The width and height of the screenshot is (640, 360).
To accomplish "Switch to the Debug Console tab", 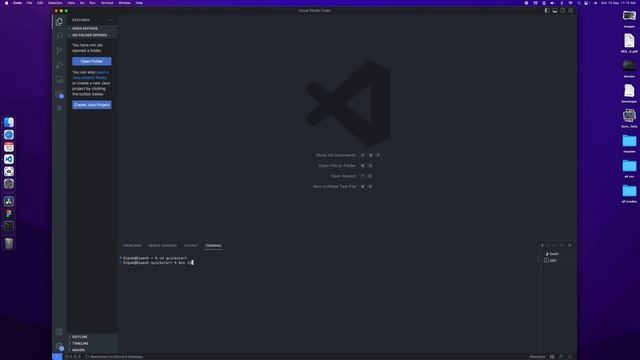I will 162,246.
